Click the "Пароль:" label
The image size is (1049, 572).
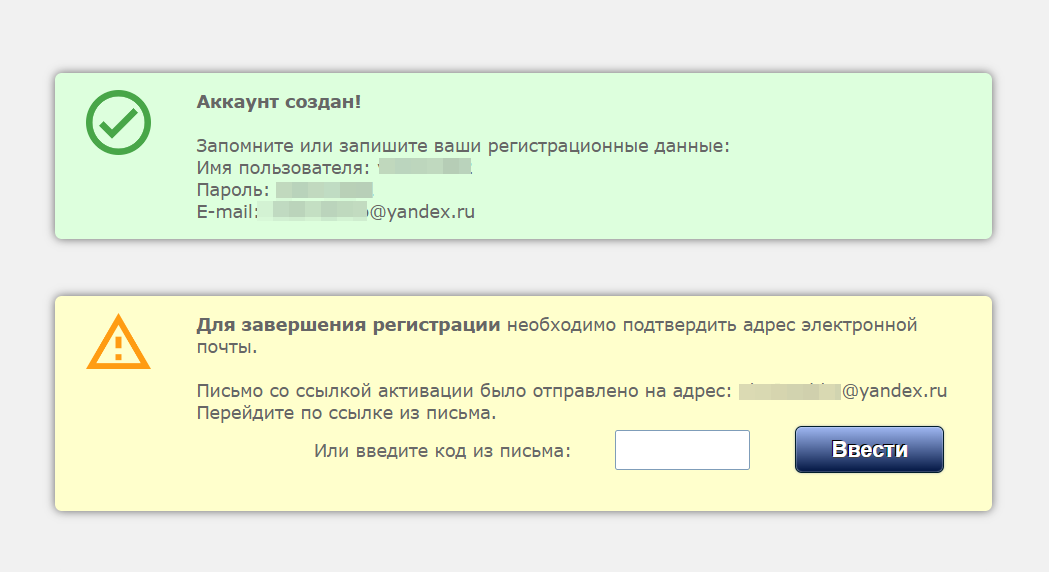click(233, 190)
